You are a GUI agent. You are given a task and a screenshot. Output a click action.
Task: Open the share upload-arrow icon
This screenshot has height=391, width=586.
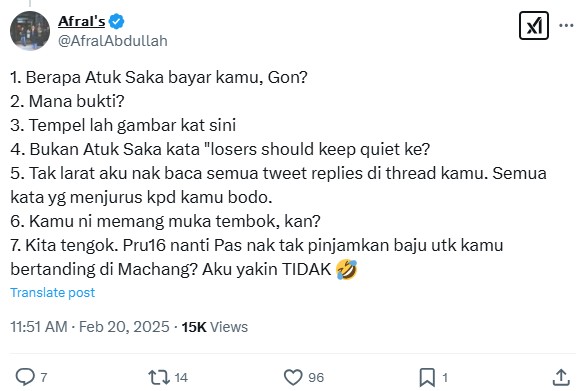point(561,377)
